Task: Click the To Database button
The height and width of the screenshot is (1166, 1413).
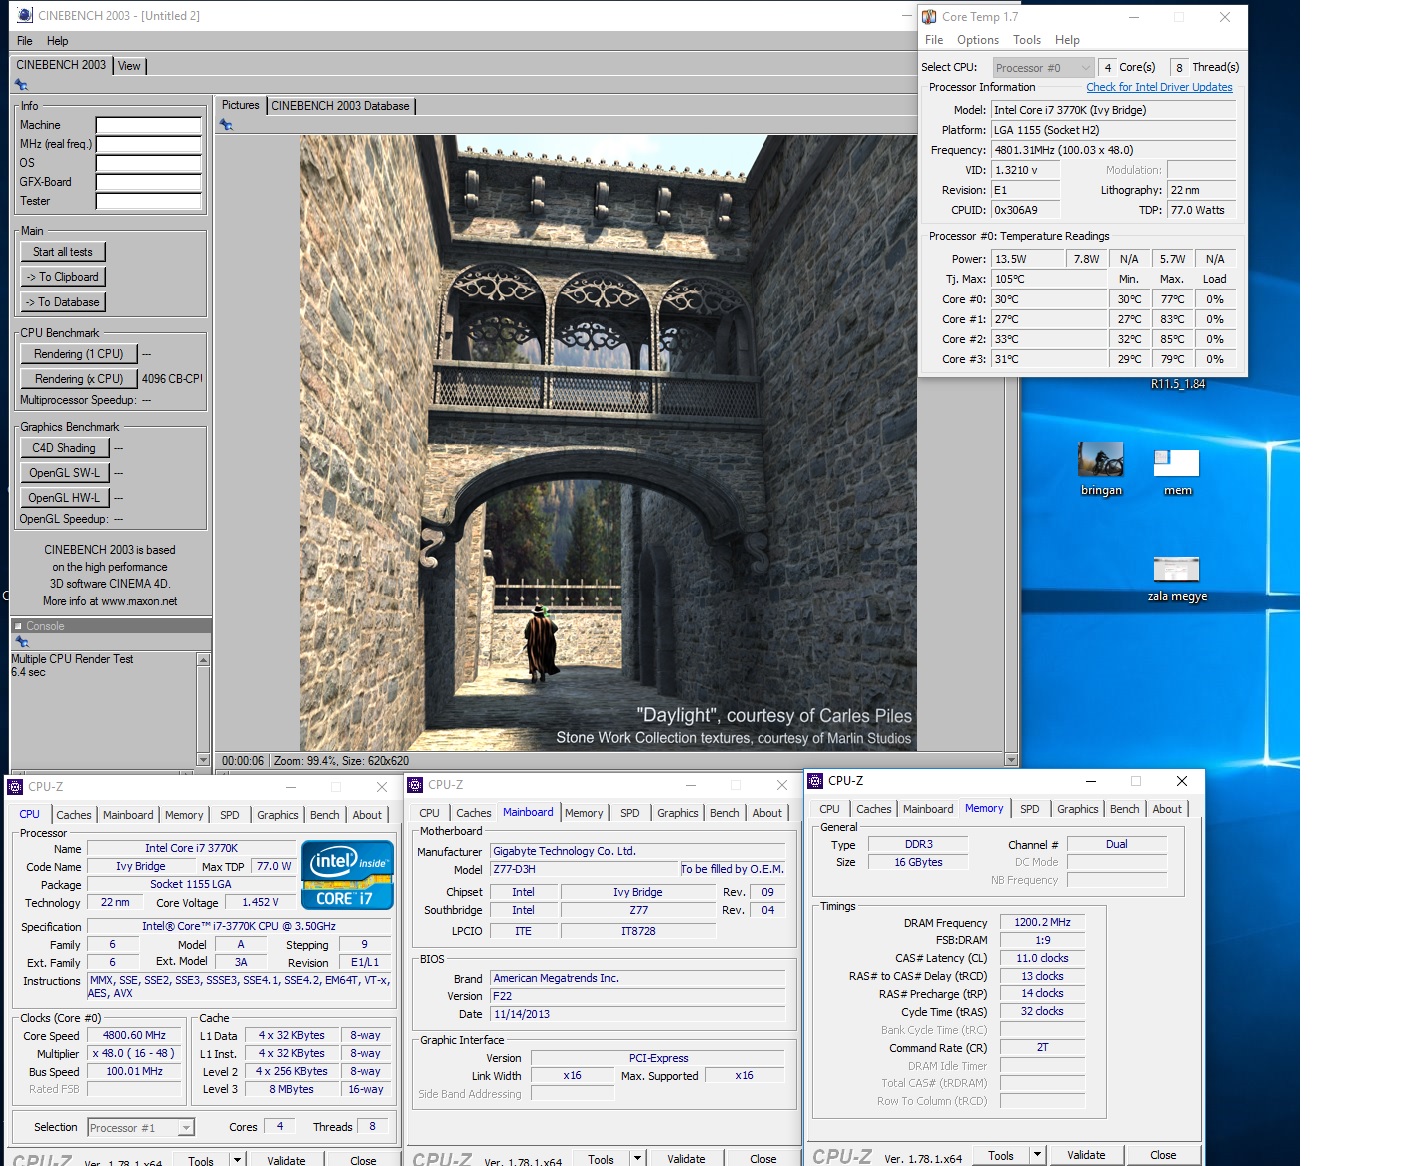Action: pyautogui.click(x=63, y=302)
